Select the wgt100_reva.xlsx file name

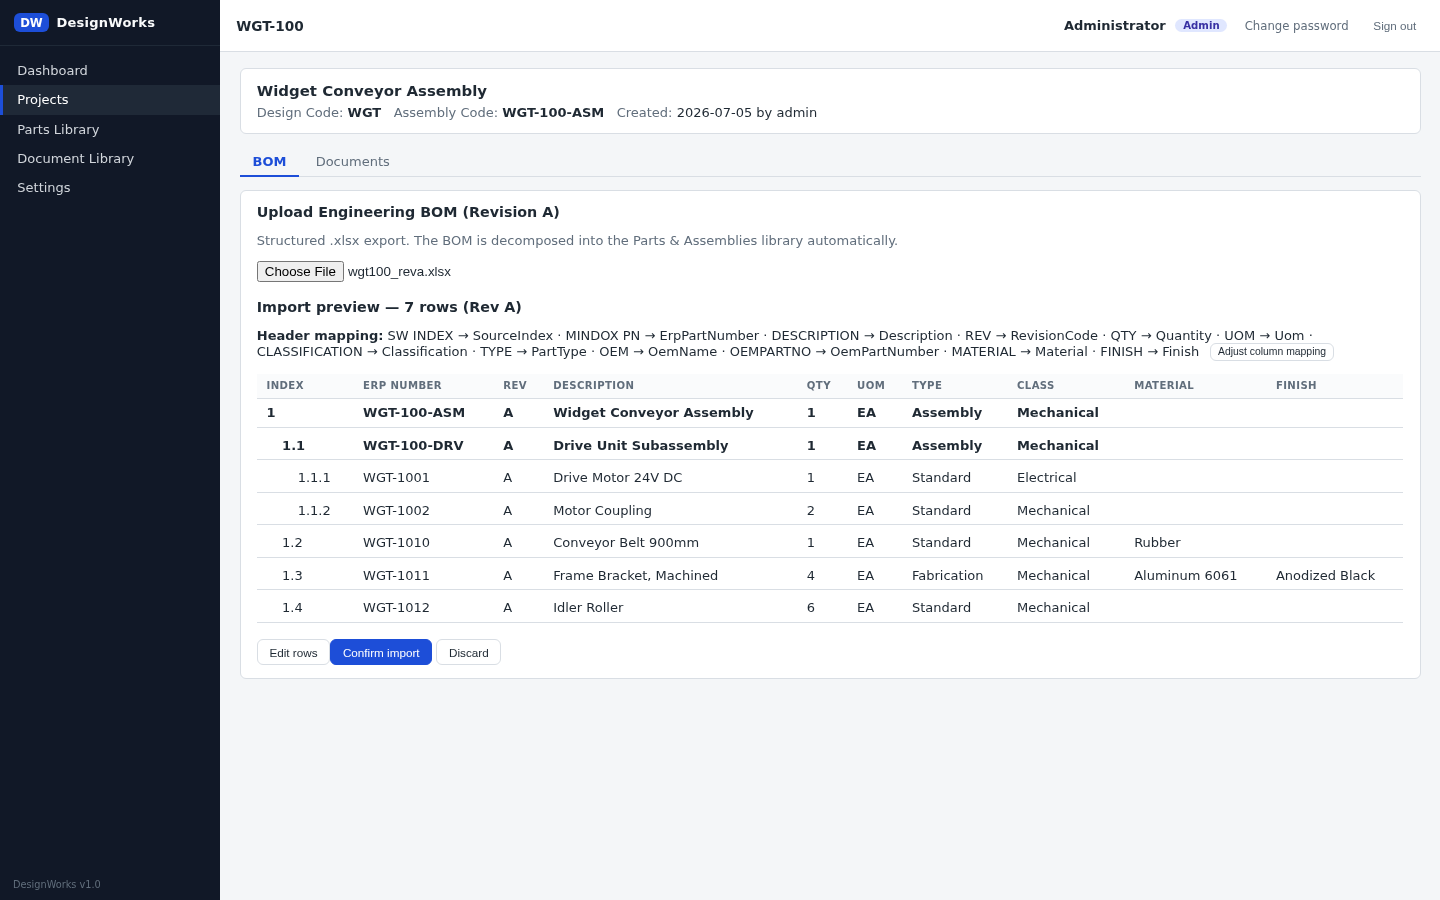[399, 272]
